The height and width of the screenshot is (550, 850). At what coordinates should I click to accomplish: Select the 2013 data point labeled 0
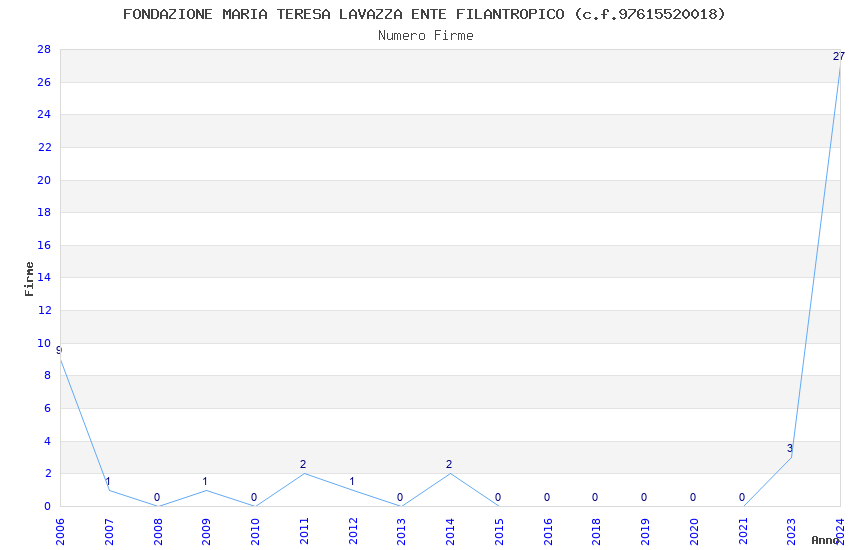click(400, 506)
